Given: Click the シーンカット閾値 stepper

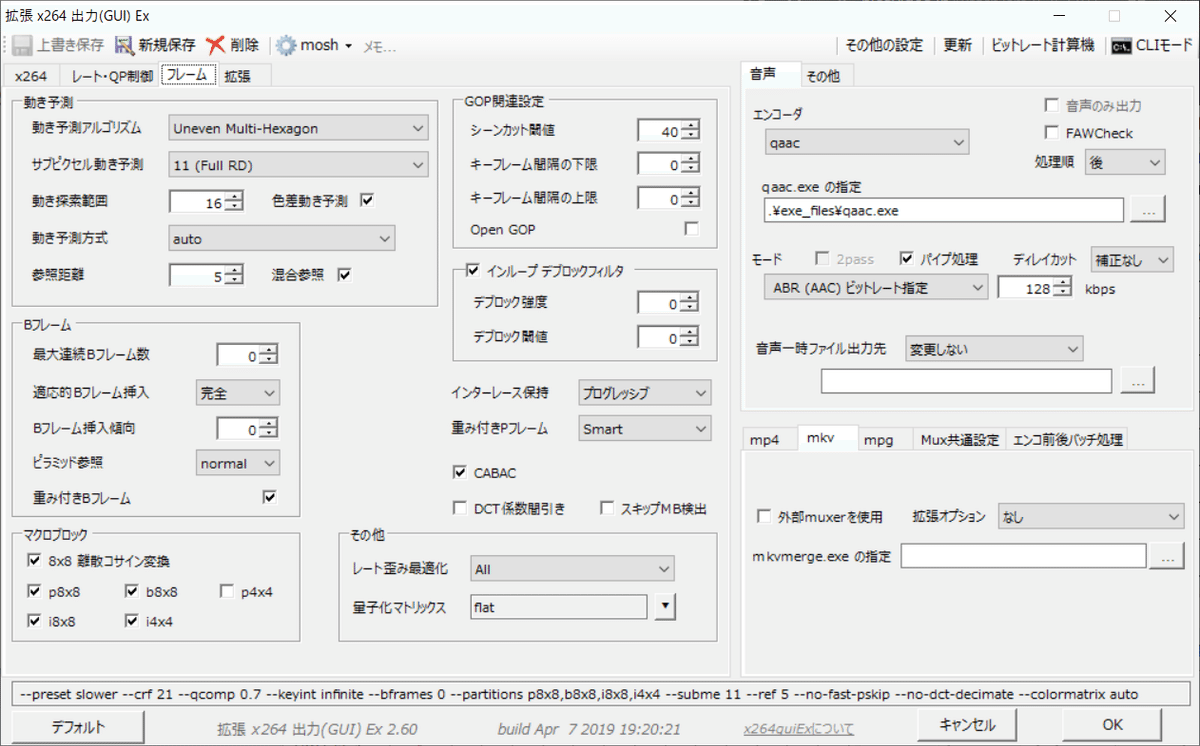Looking at the screenshot, I should 690,131.
